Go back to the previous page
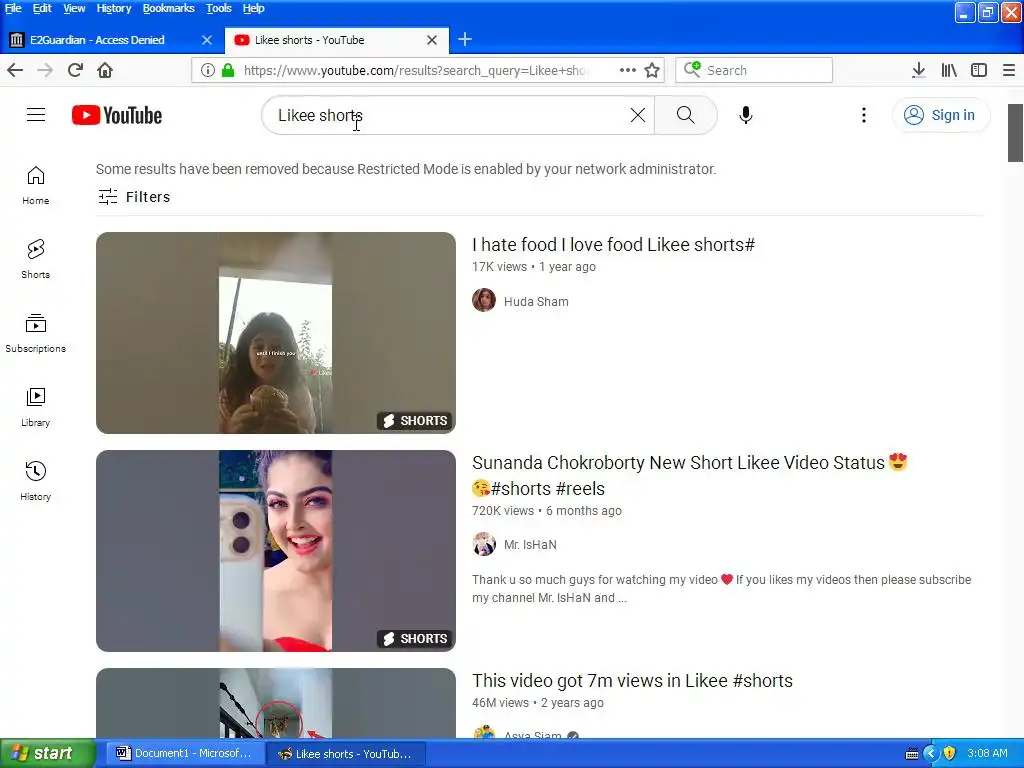This screenshot has height=768, width=1024. pyautogui.click(x=15, y=70)
